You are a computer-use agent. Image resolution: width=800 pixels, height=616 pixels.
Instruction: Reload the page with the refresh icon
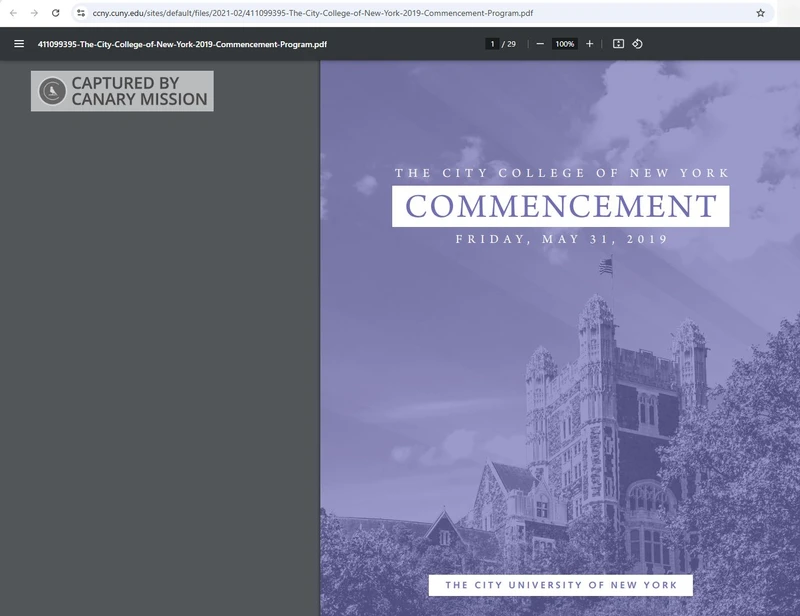pos(56,13)
